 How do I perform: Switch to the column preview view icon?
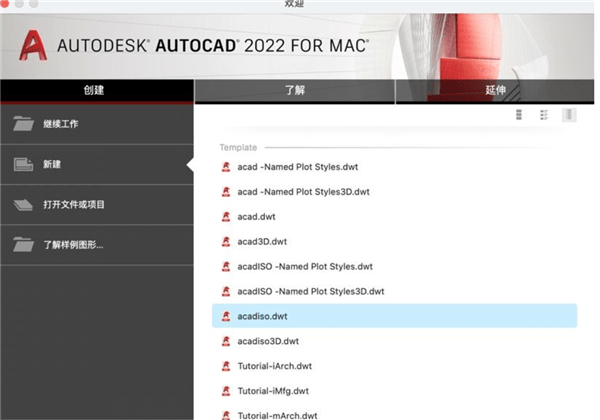point(569,115)
